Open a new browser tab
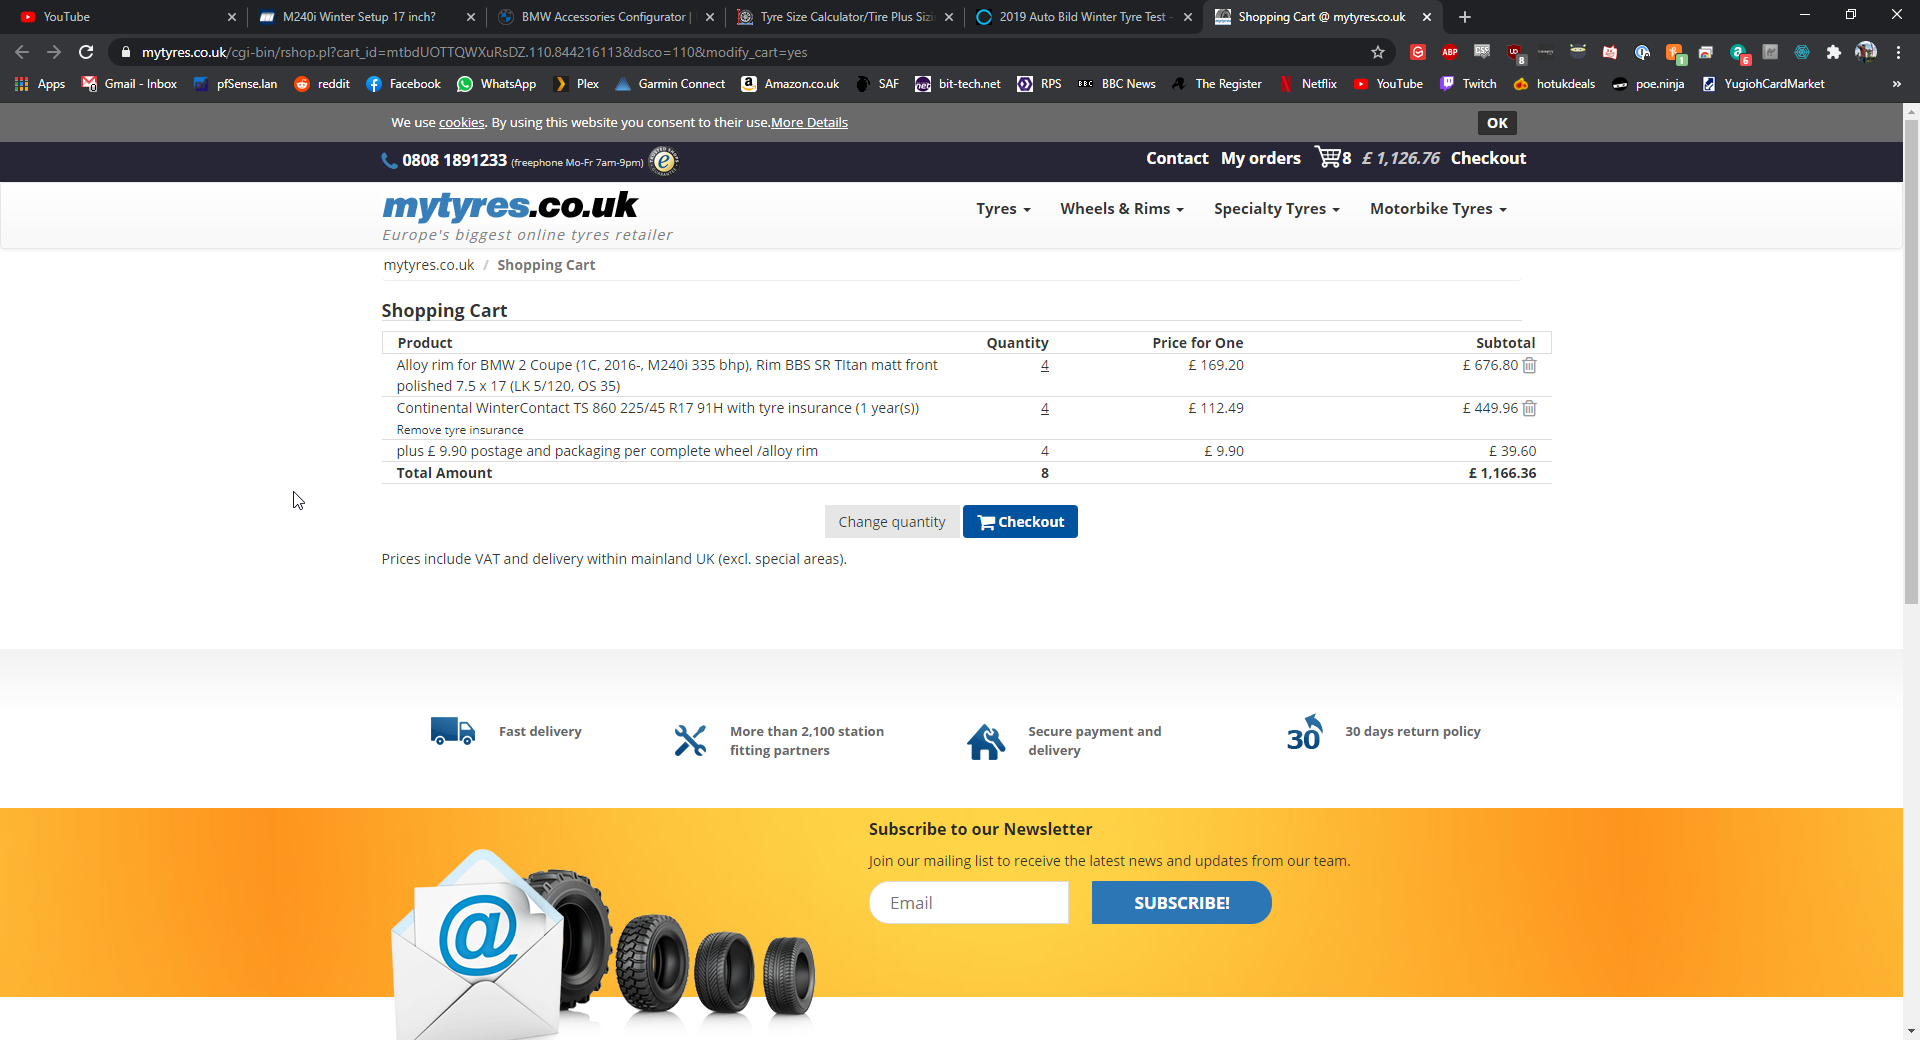The width and height of the screenshot is (1920, 1040). tap(1465, 17)
